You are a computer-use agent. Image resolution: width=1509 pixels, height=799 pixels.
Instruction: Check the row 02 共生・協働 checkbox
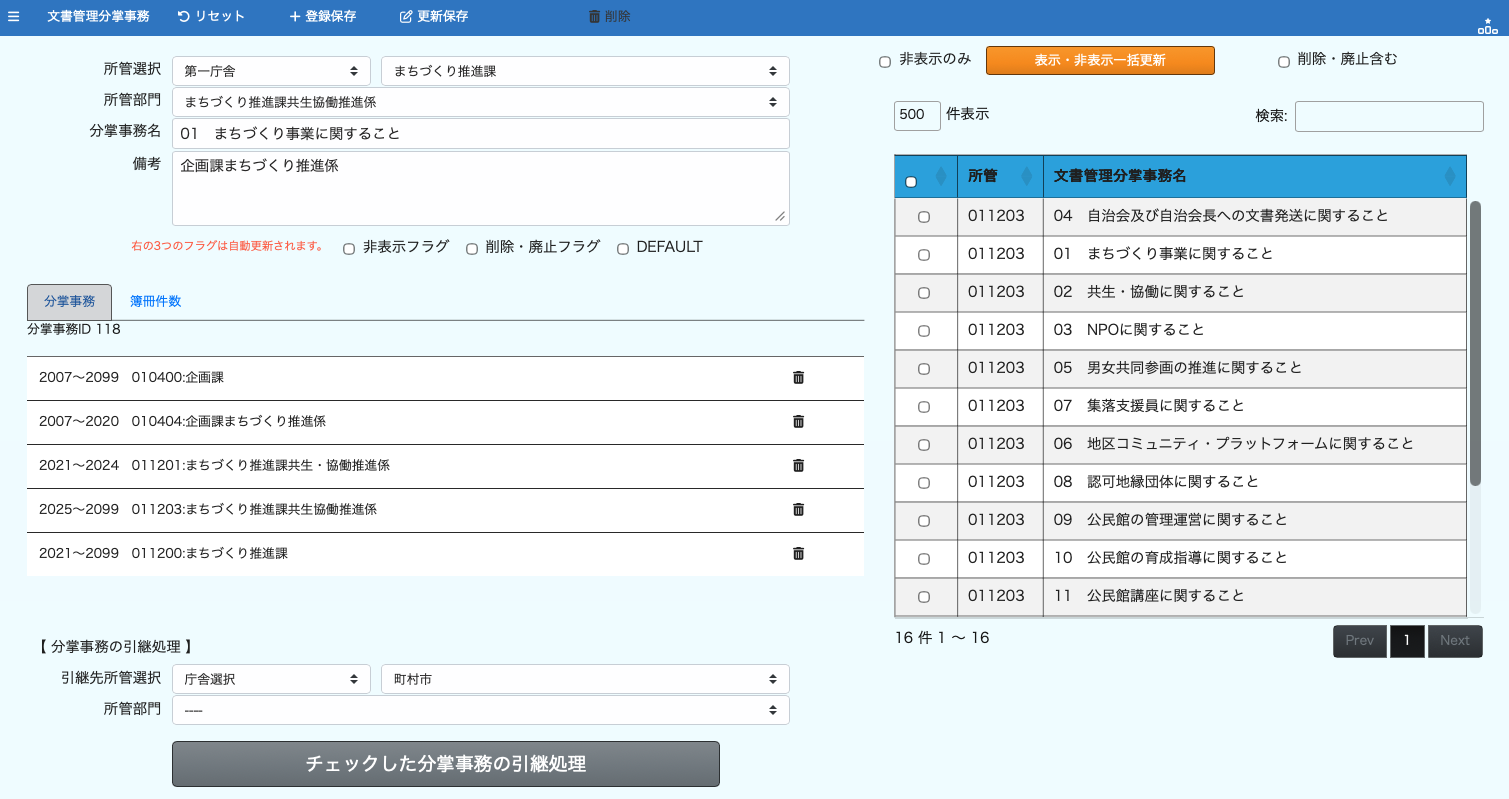coord(924,293)
